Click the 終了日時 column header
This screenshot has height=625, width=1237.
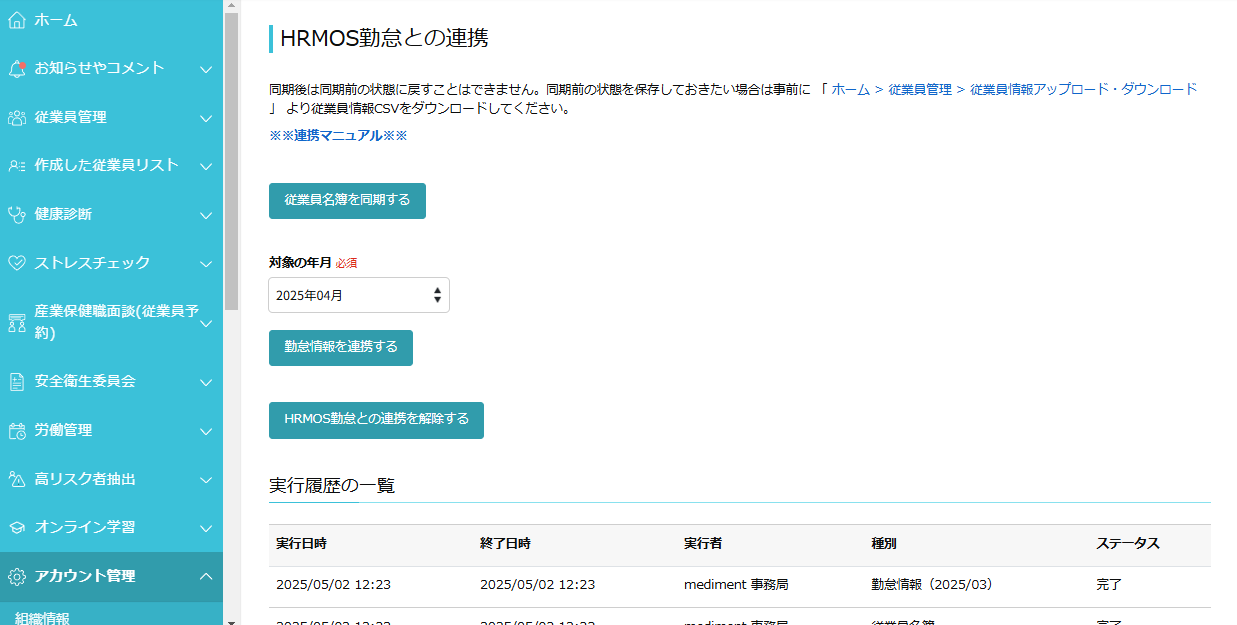tap(505, 544)
